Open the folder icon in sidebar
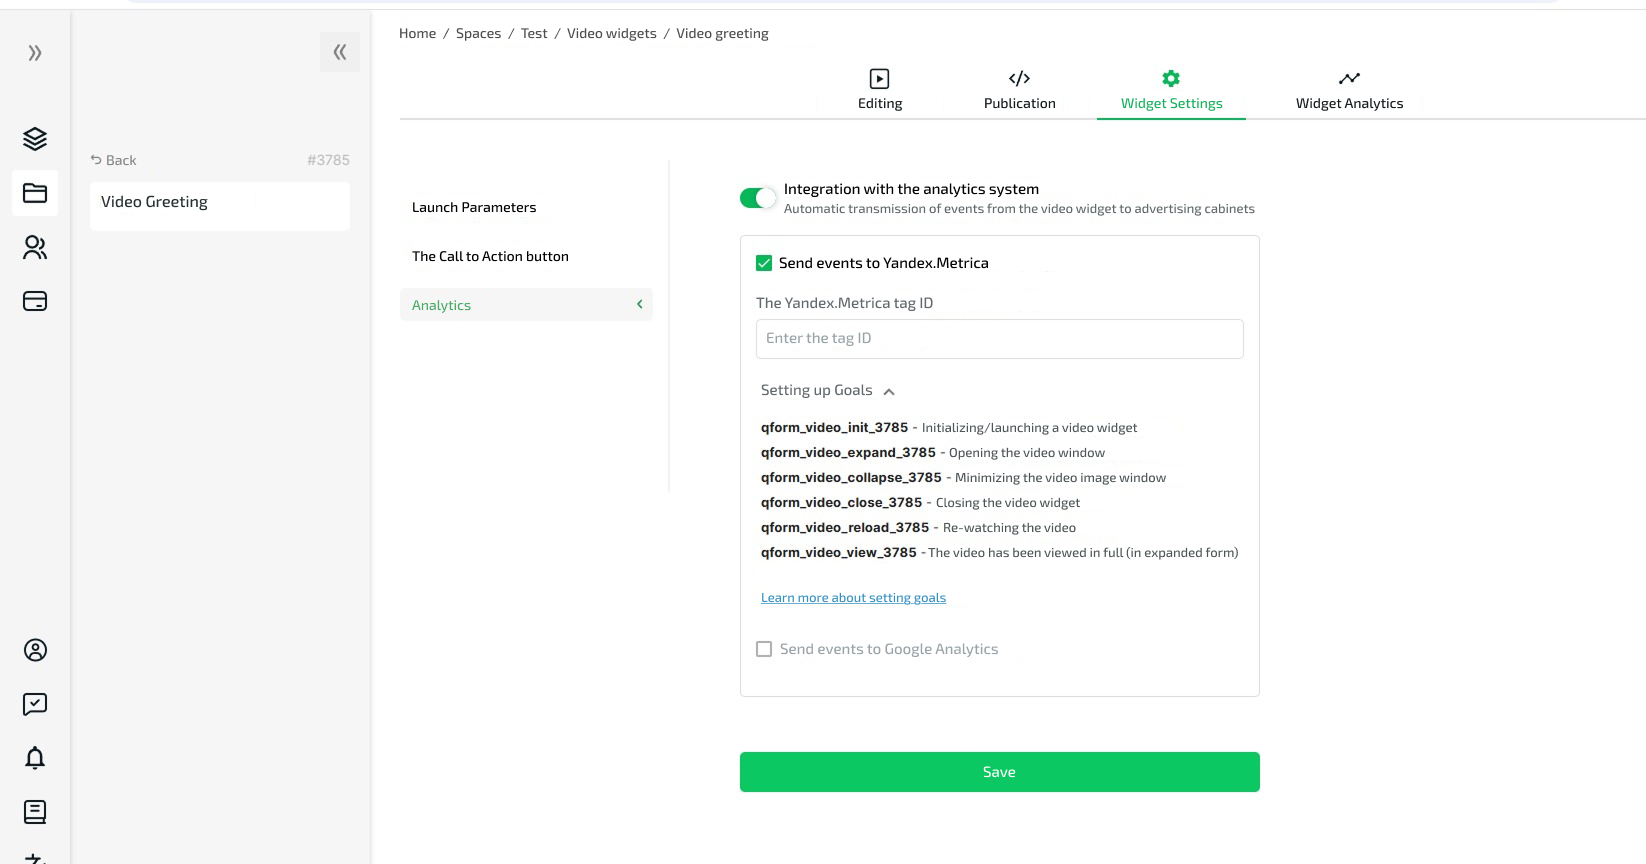Viewport: 1646px width, 864px height. pyautogui.click(x=35, y=193)
